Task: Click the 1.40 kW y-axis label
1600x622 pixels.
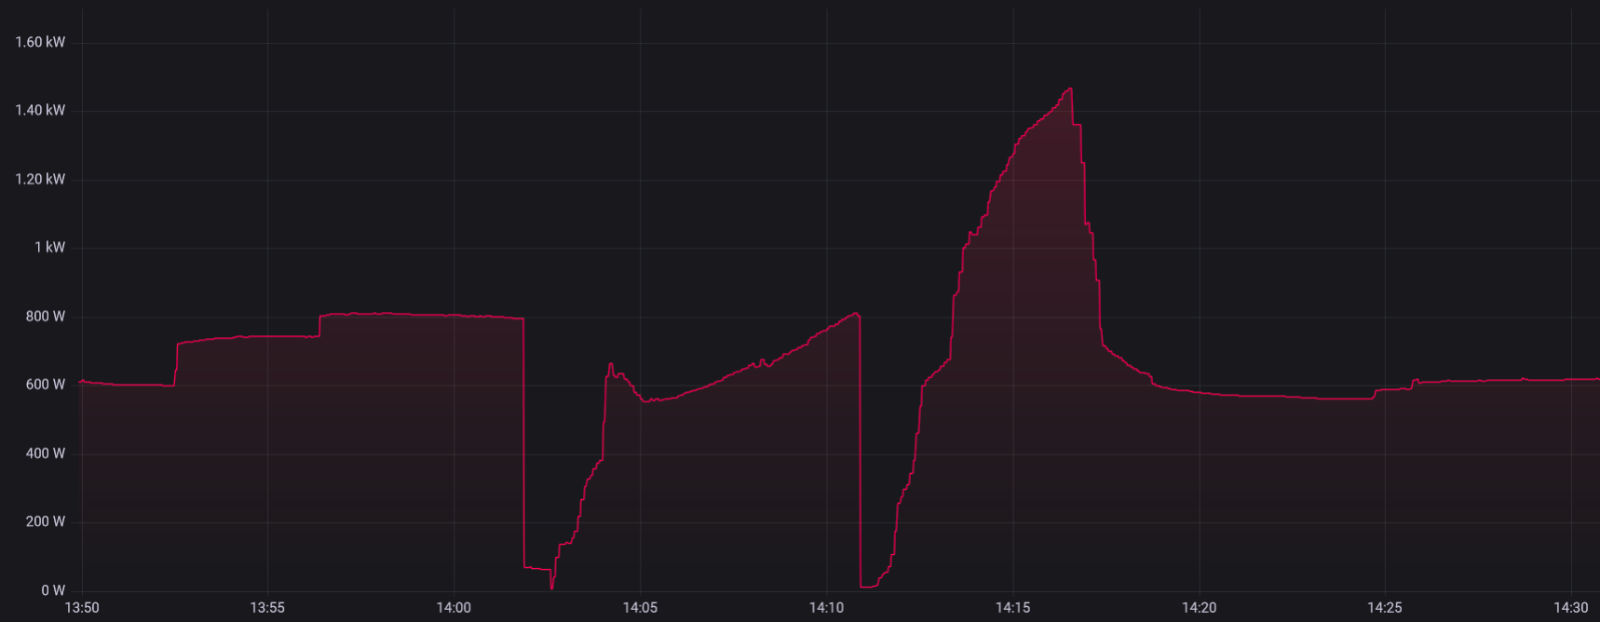Action: tap(40, 110)
